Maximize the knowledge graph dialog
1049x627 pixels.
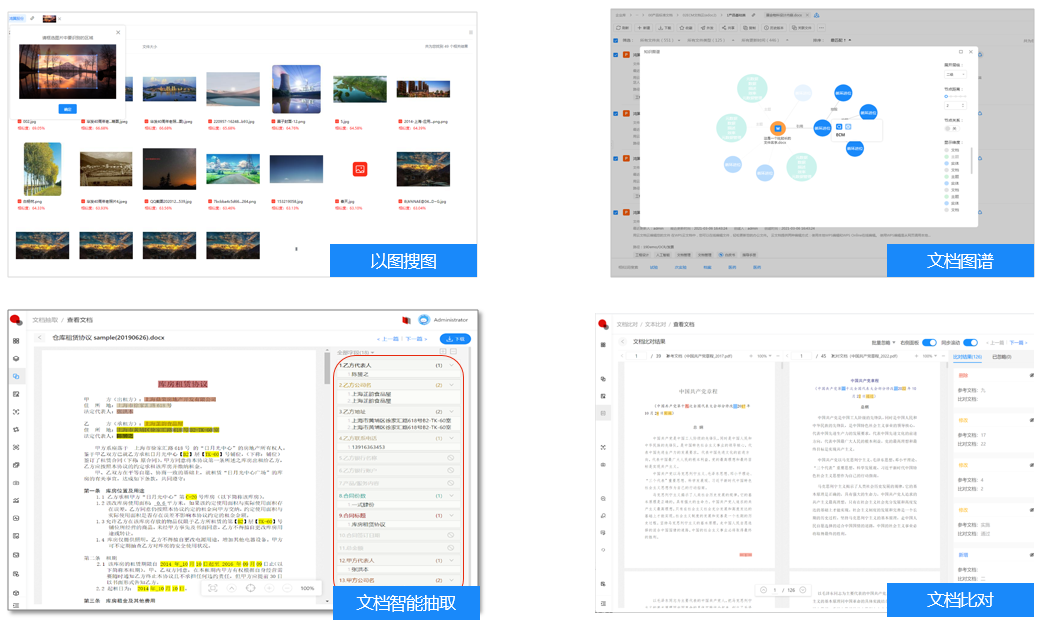(961, 52)
